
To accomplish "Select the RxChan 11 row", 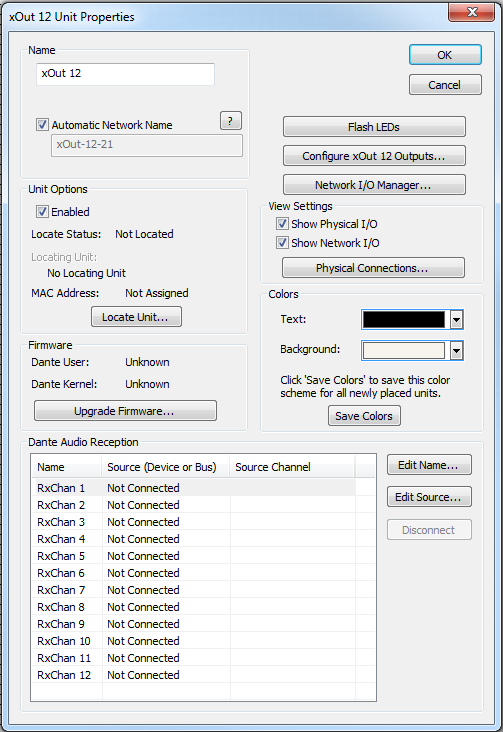I will 194,658.
